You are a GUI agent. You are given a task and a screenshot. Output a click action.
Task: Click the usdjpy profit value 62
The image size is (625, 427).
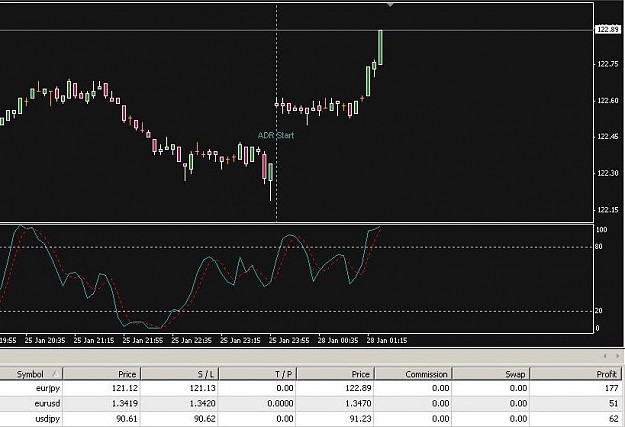[x=613, y=419]
